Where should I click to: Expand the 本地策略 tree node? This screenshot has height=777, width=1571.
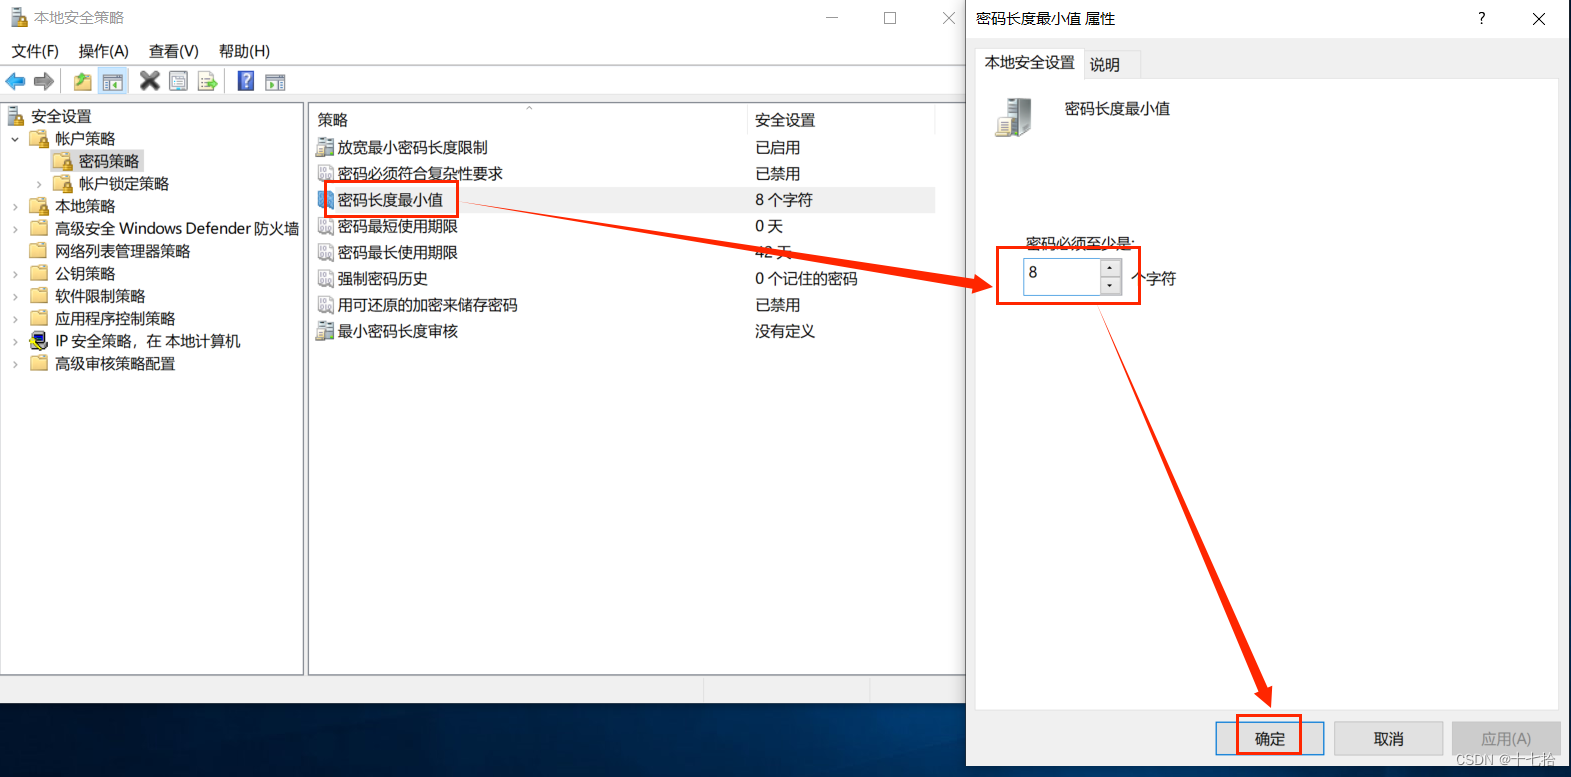[15, 207]
